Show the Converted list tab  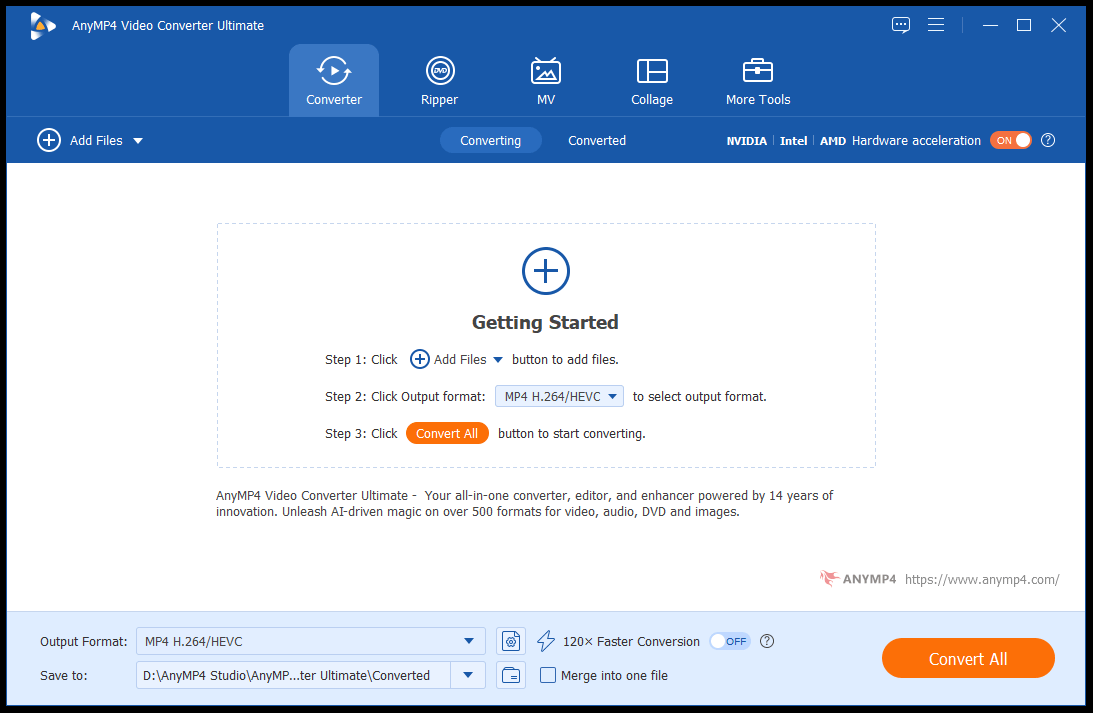click(x=597, y=140)
